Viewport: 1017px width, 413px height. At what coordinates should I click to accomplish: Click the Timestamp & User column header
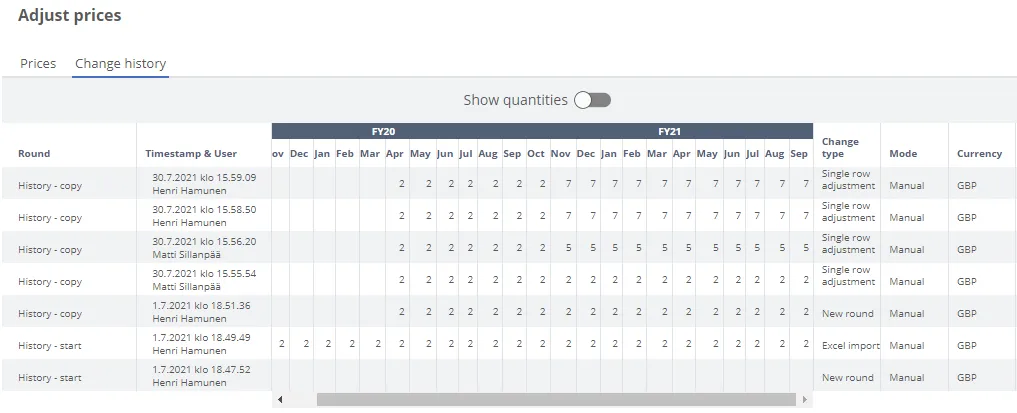191,154
